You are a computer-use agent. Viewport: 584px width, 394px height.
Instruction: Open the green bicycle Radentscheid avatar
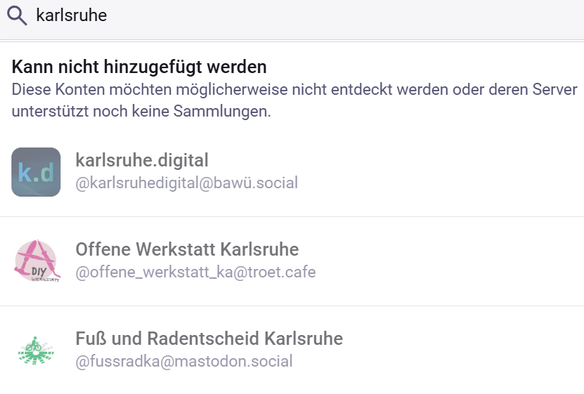coord(36,350)
